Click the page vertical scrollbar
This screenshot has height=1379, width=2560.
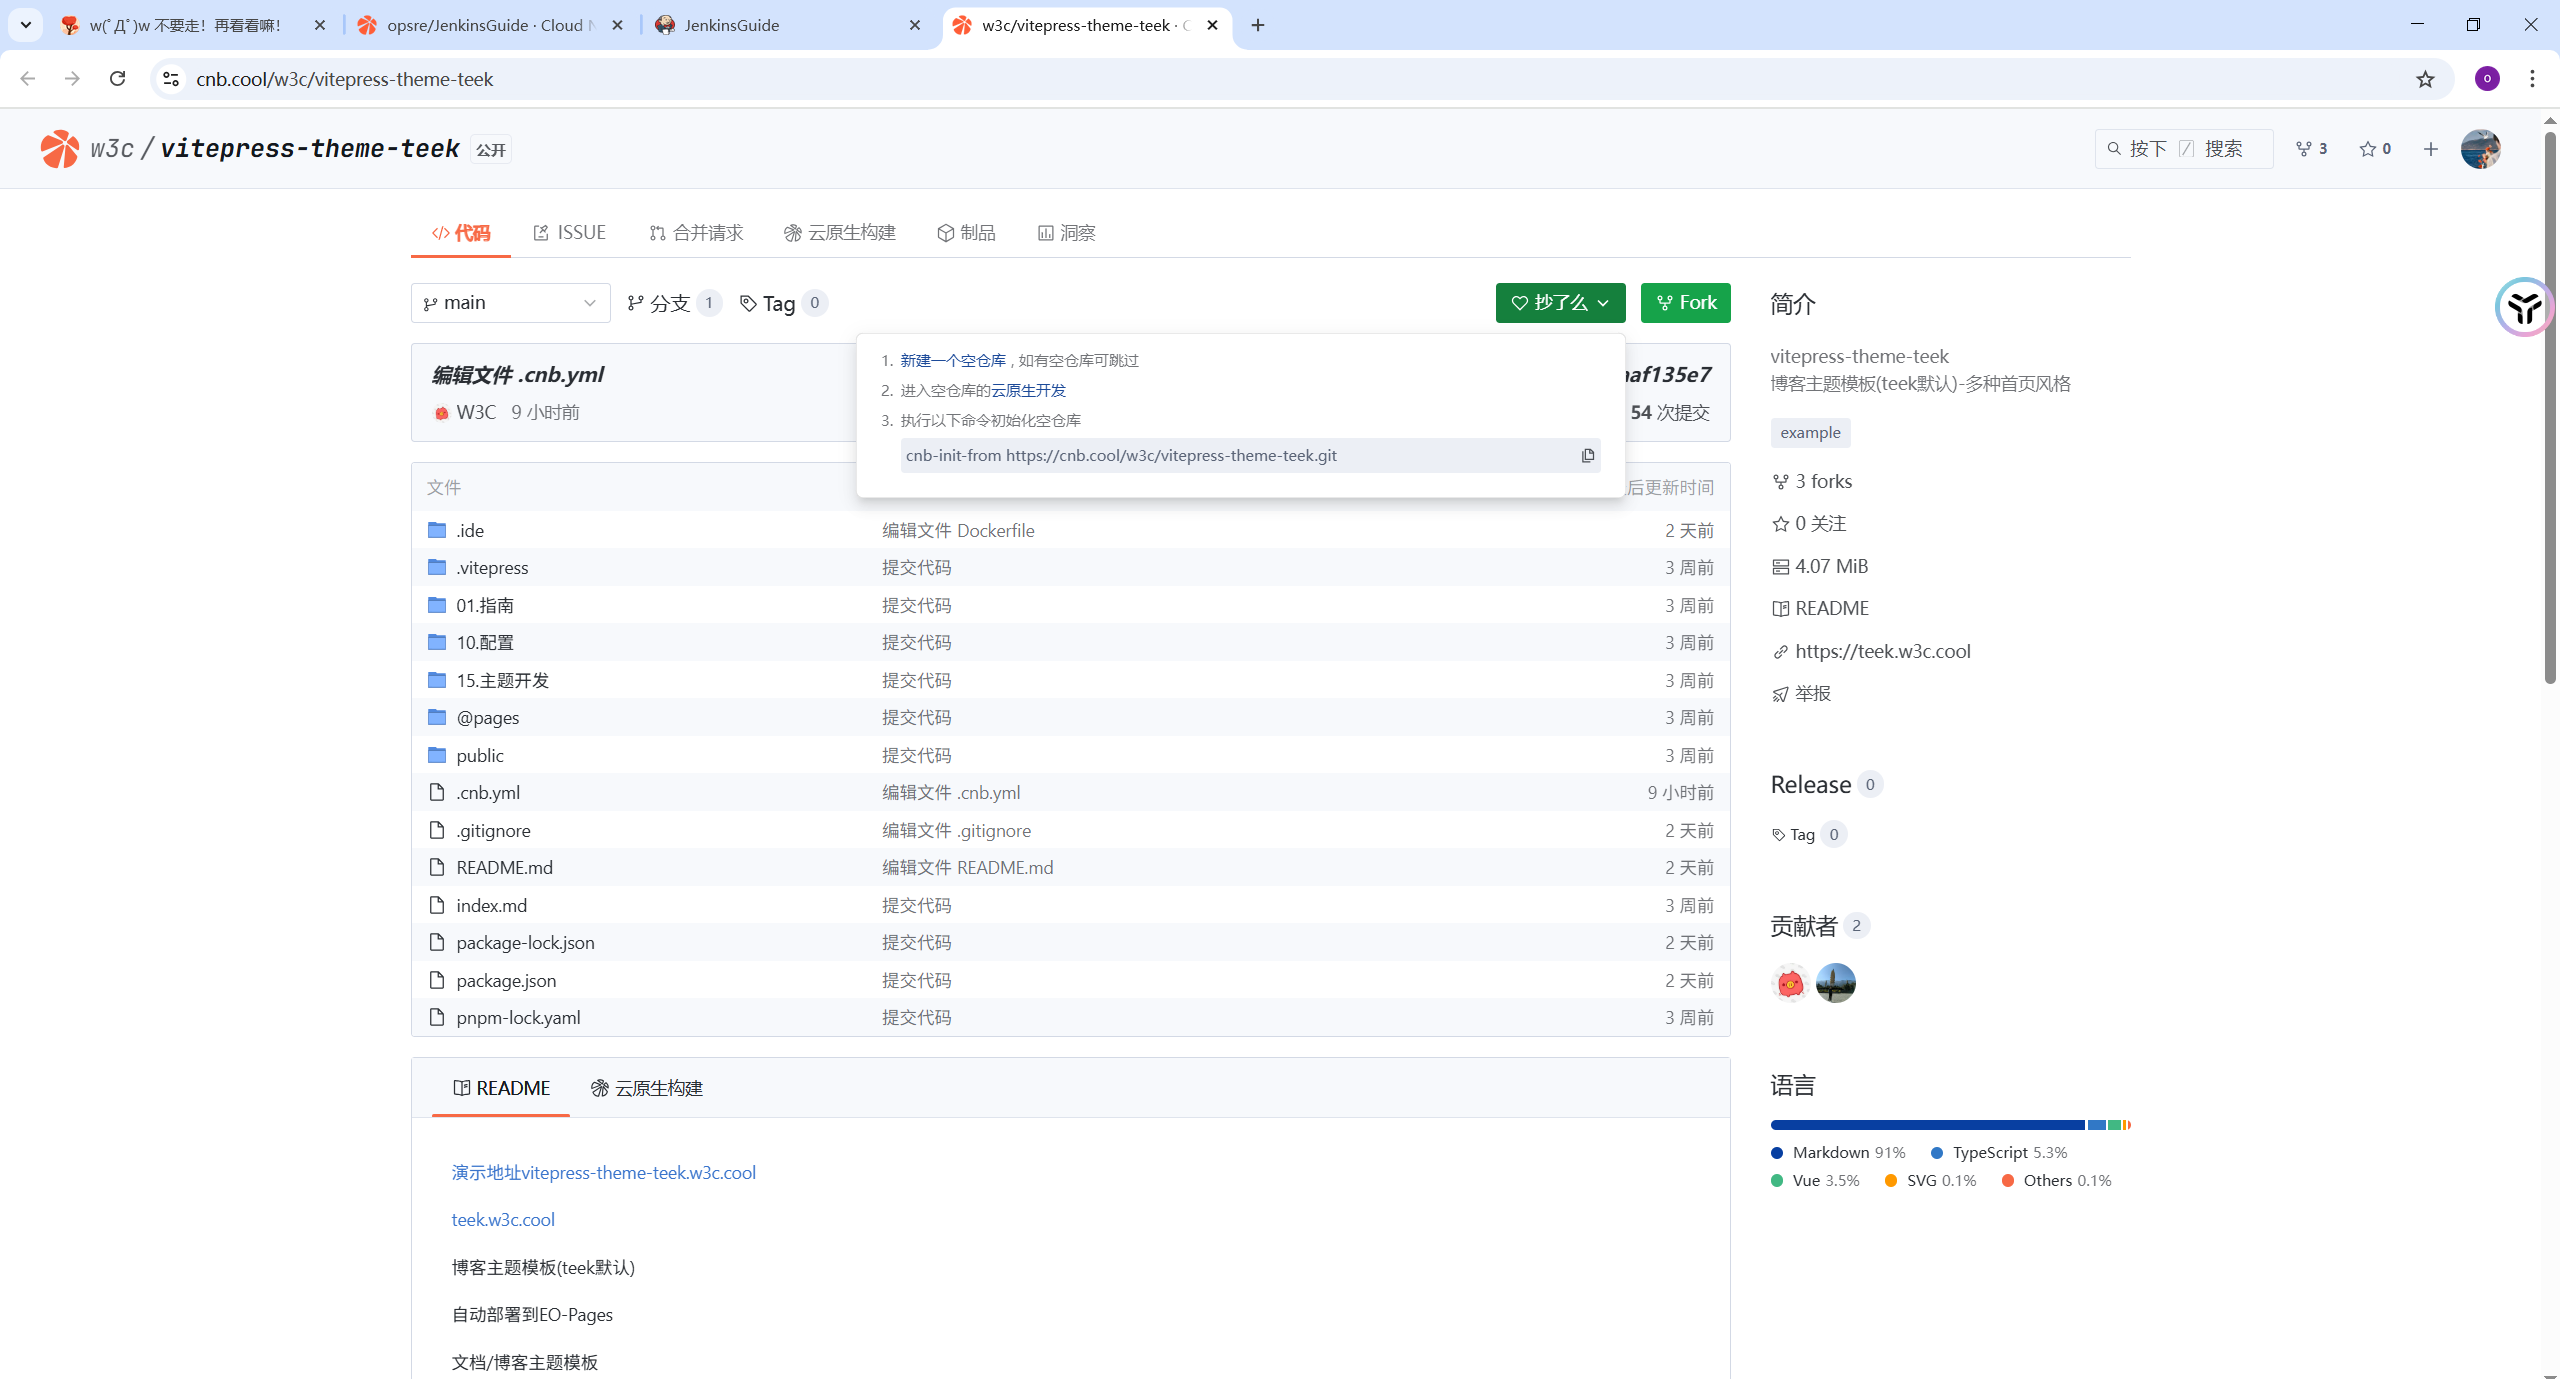pyautogui.click(x=2550, y=410)
